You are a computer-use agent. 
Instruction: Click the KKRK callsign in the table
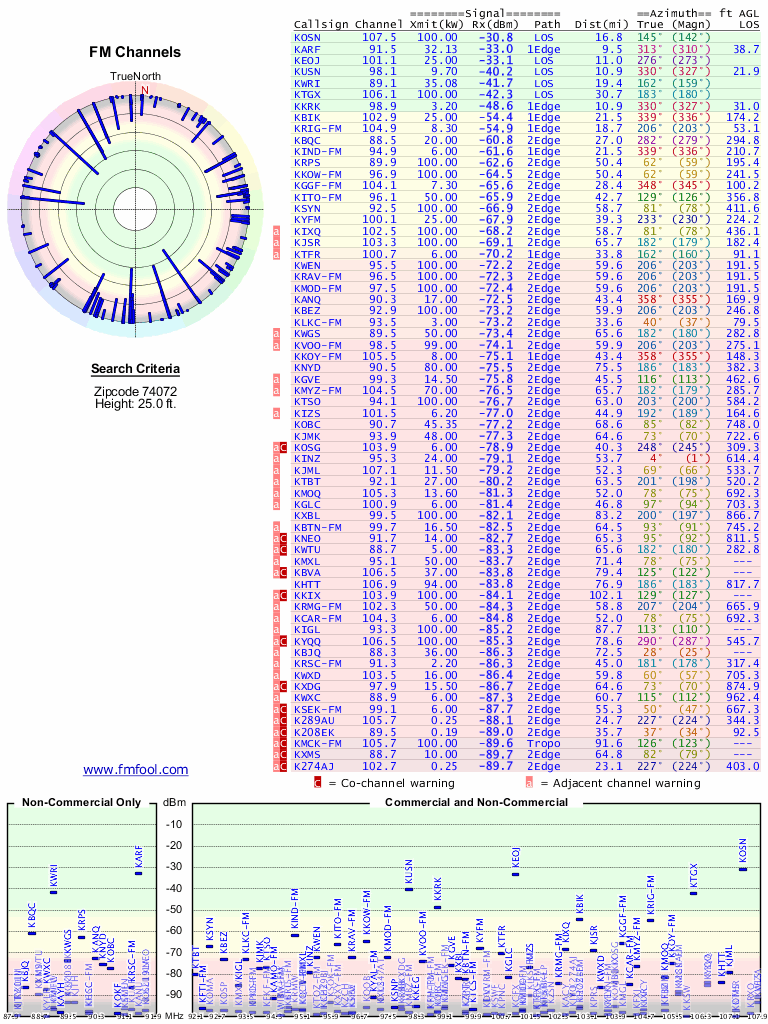307,106
